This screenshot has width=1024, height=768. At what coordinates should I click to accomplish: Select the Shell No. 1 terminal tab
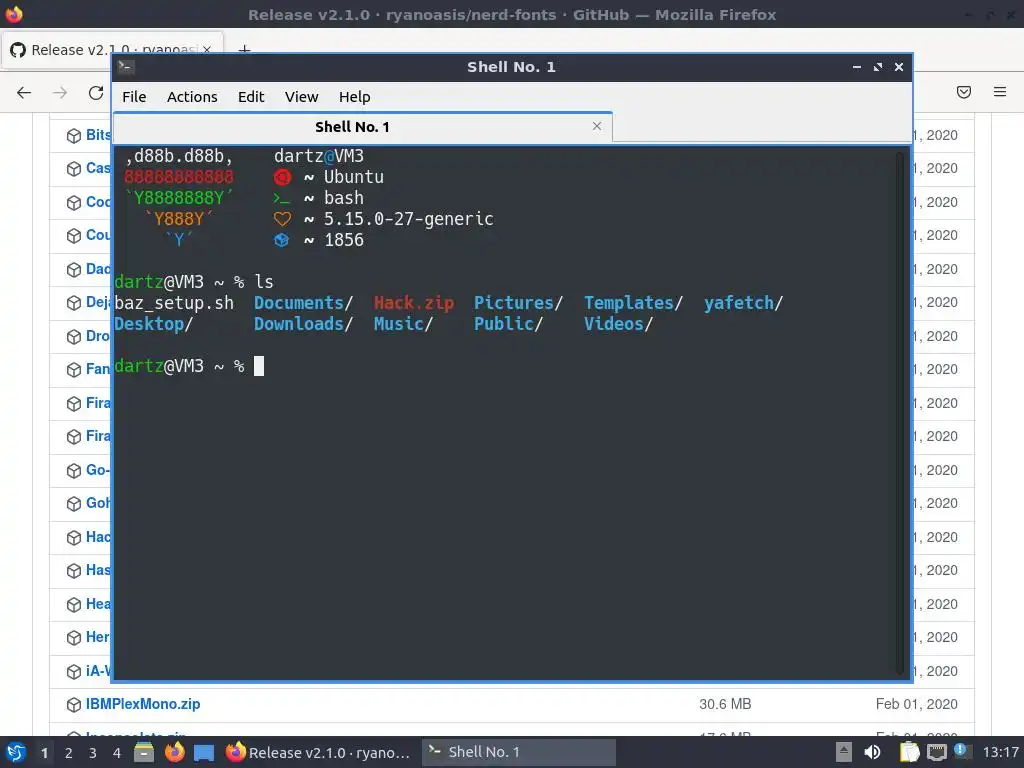tap(362, 127)
